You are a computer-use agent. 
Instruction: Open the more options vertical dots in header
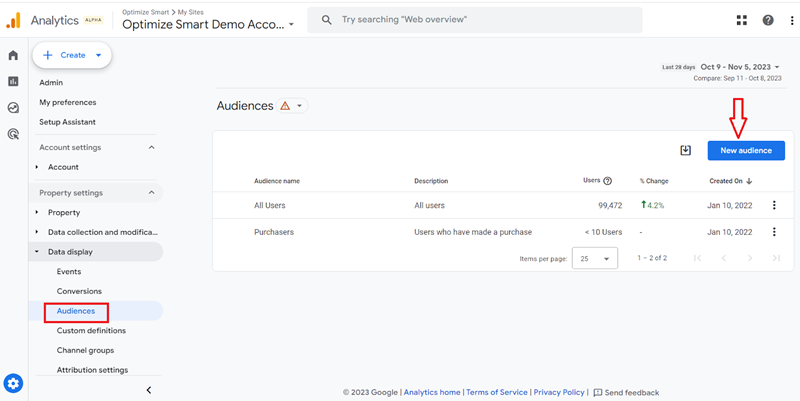coord(792,20)
